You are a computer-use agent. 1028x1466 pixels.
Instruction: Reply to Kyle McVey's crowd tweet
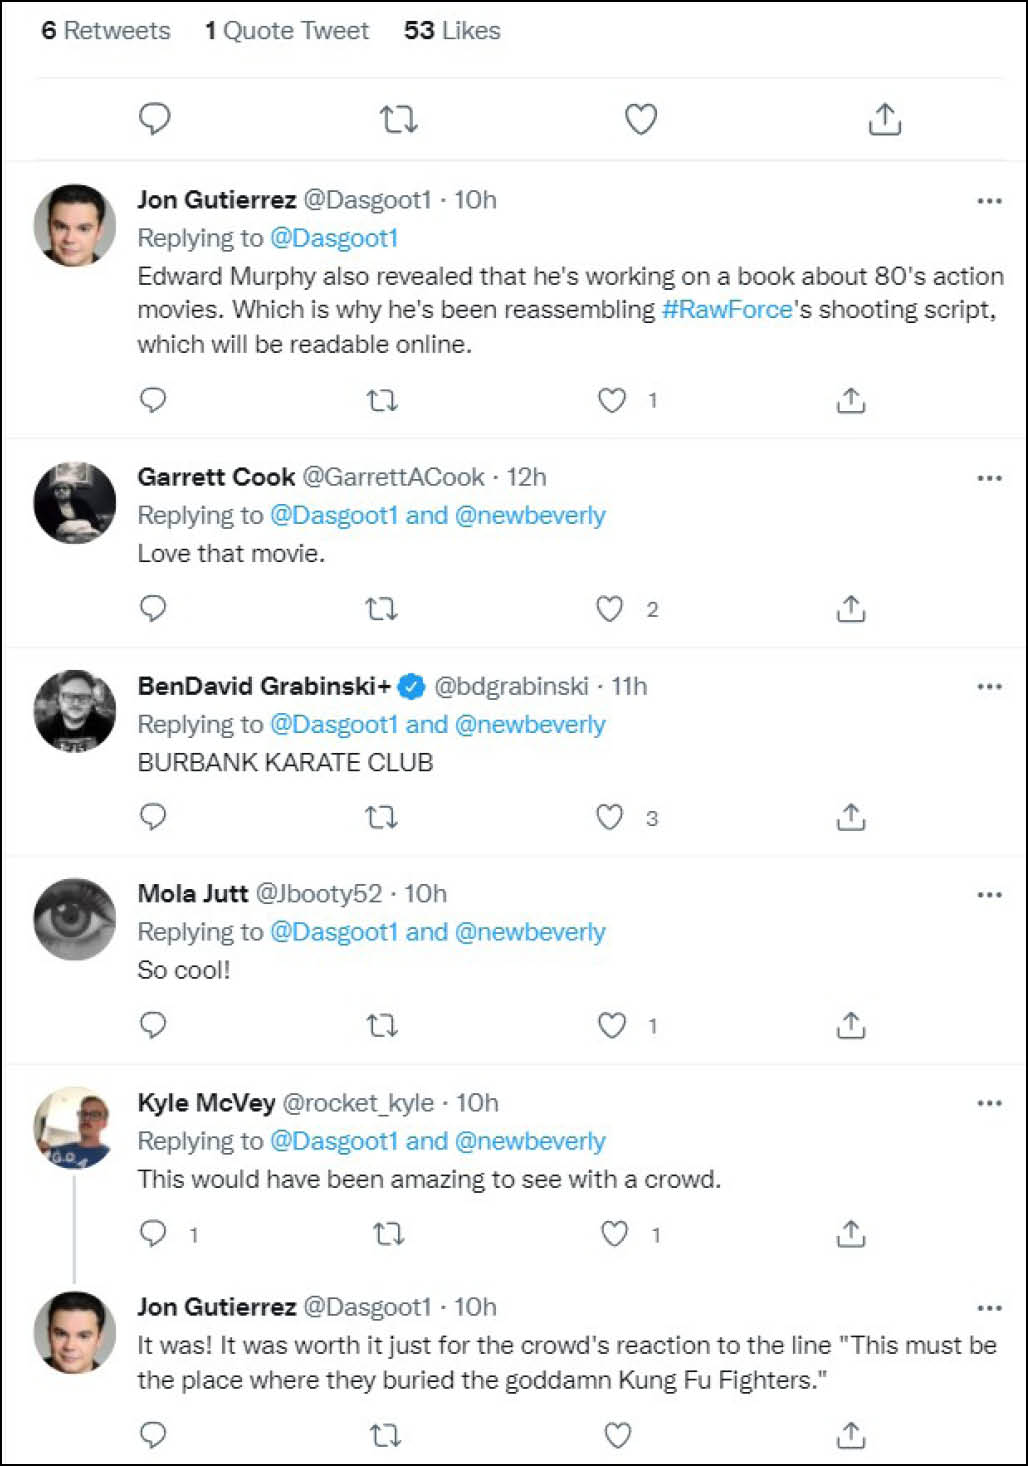(153, 1233)
